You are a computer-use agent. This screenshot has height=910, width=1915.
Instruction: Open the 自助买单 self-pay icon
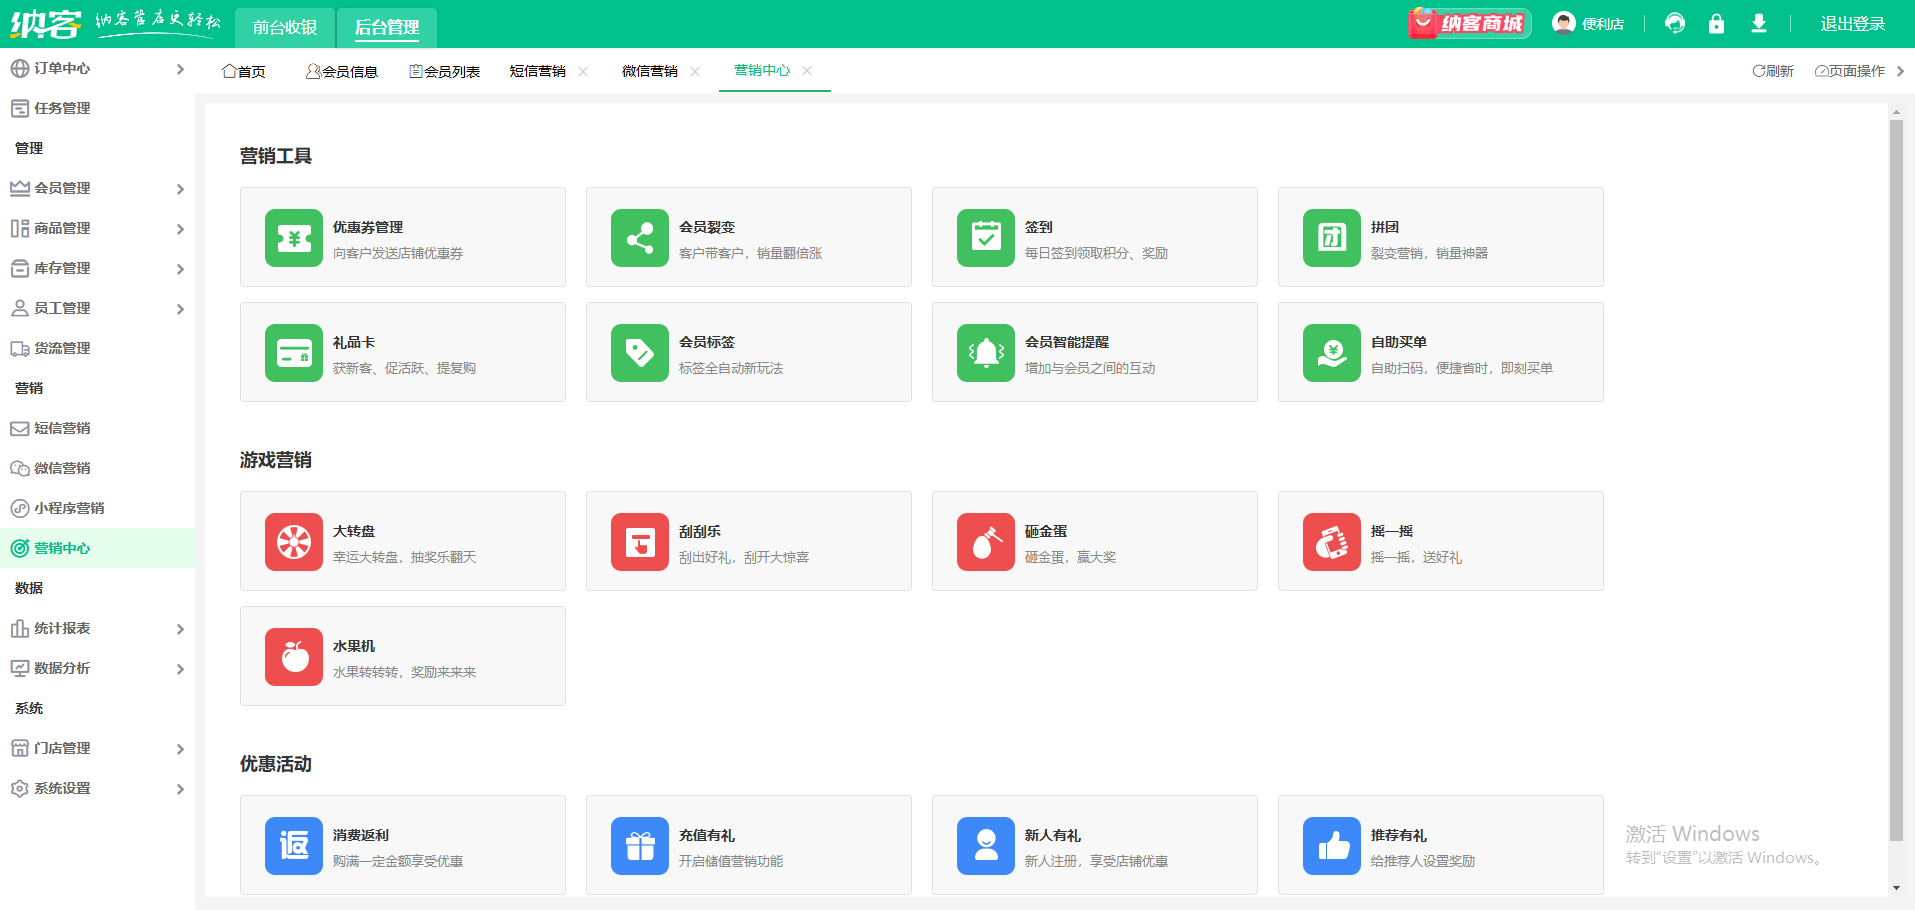click(x=1332, y=353)
